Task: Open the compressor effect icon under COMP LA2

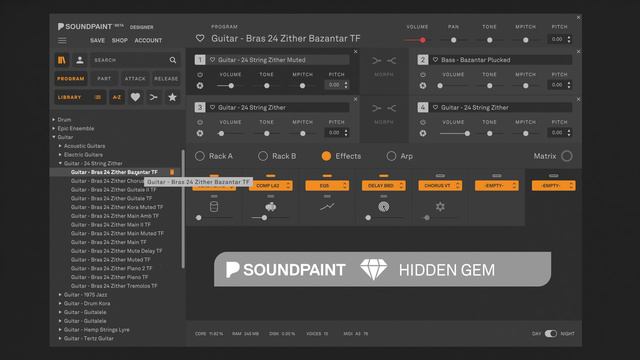Action: (x=270, y=207)
